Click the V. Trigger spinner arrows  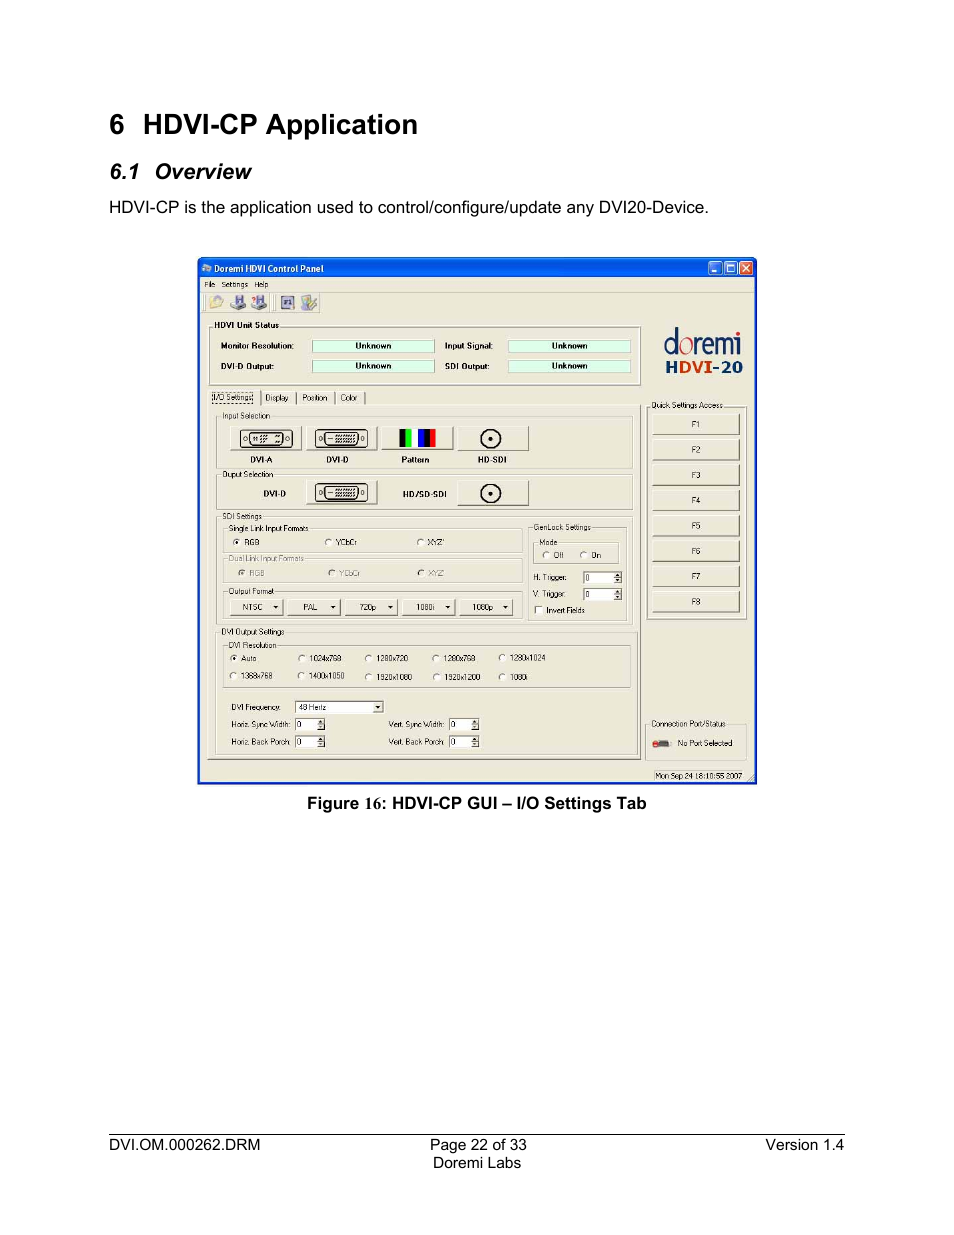pyautogui.click(x=618, y=594)
